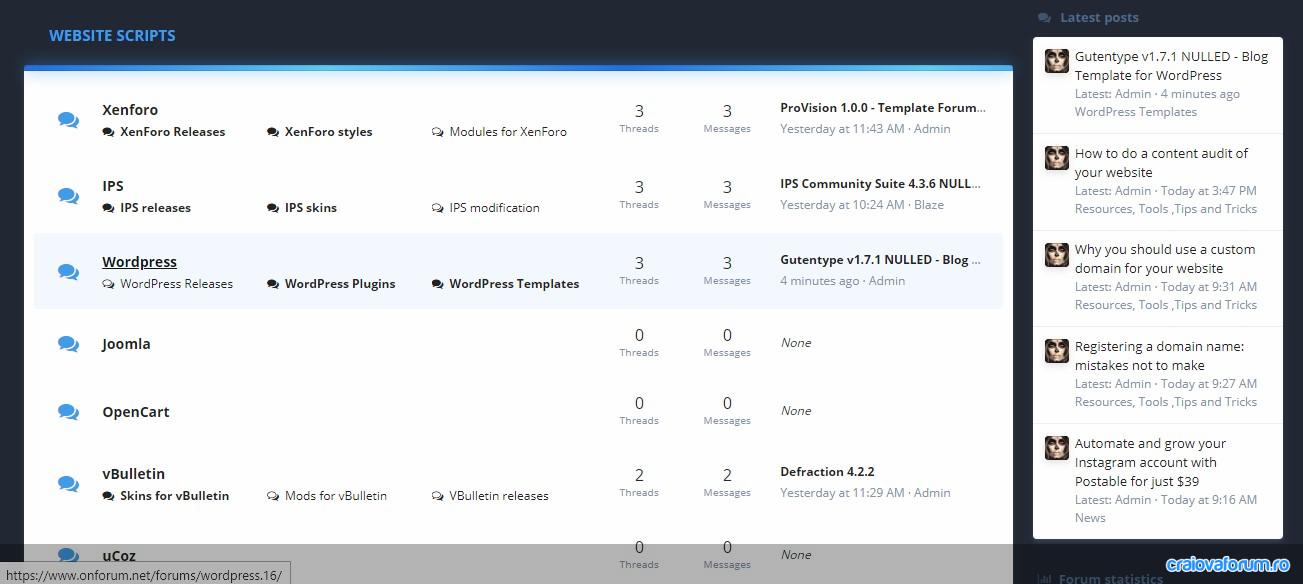
Task: Open the Joomla forum
Action: click(126, 344)
